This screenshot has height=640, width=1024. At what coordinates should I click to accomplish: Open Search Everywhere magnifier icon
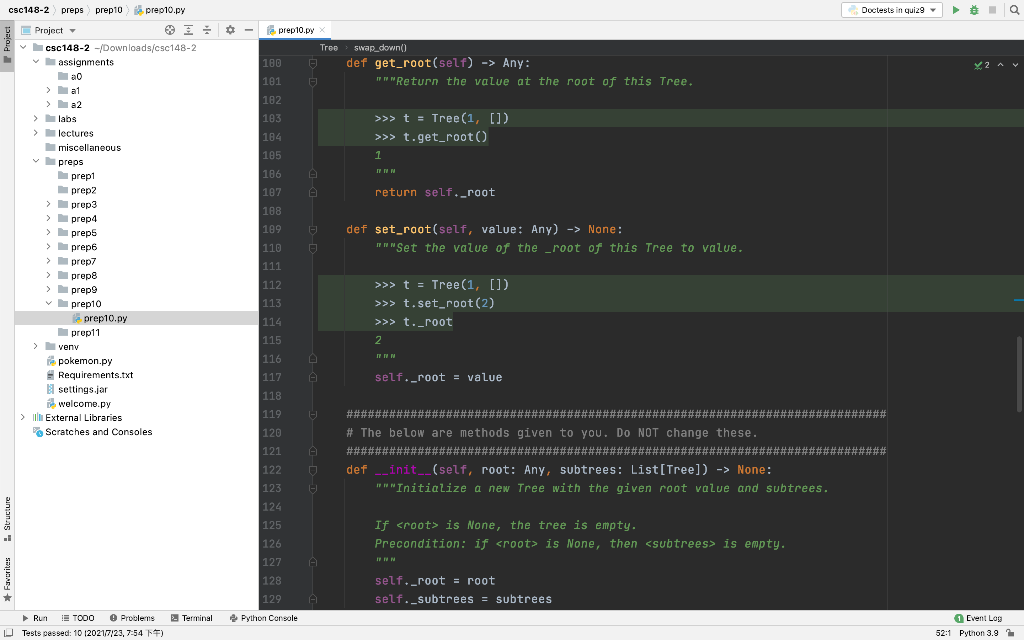point(1015,10)
